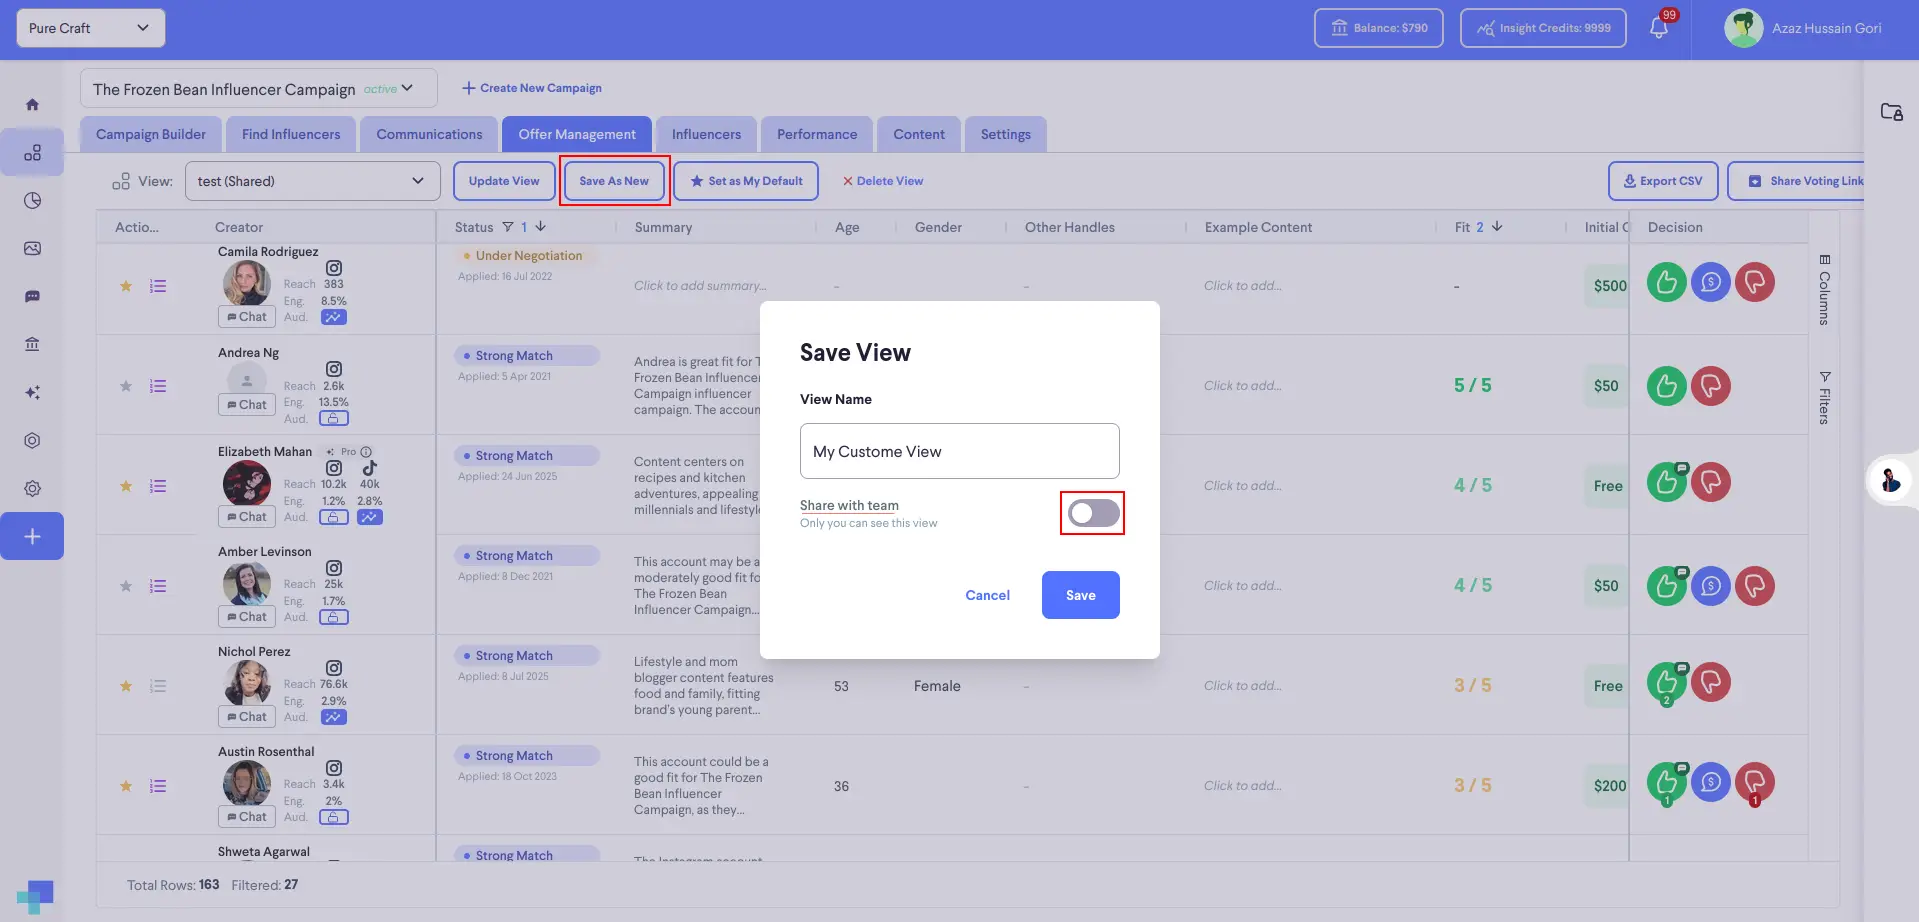Open the analytics pie chart sidebar icon
The image size is (1919, 922).
tap(32, 200)
